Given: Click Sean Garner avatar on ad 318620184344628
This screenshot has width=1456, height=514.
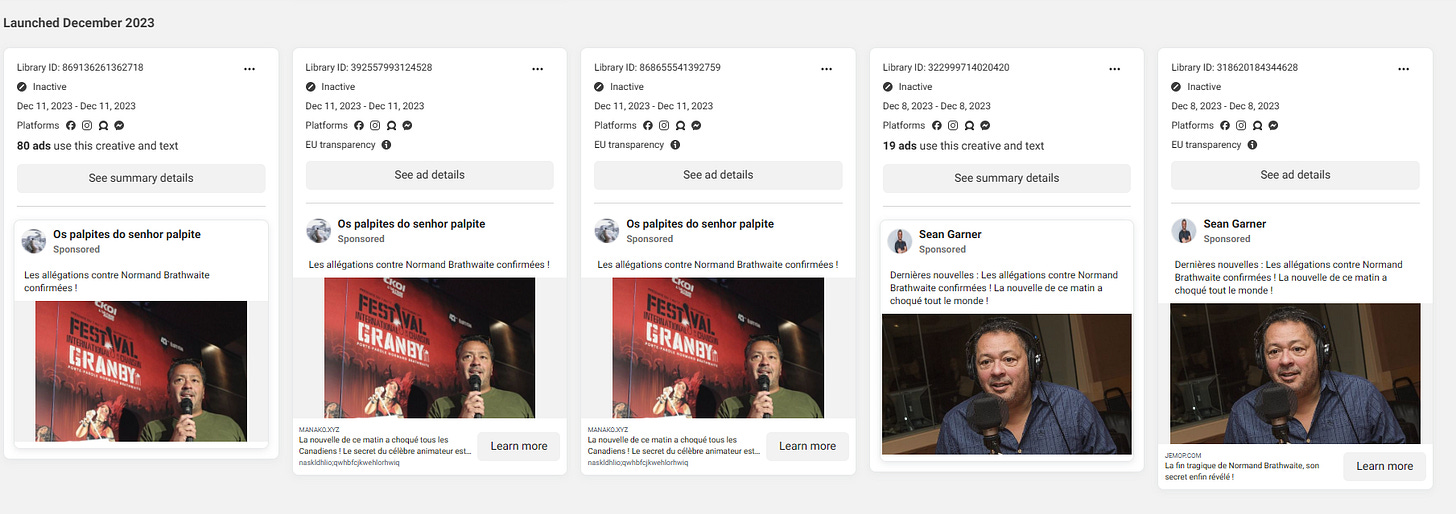Looking at the screenshot, I should [x=1184, y=231].
